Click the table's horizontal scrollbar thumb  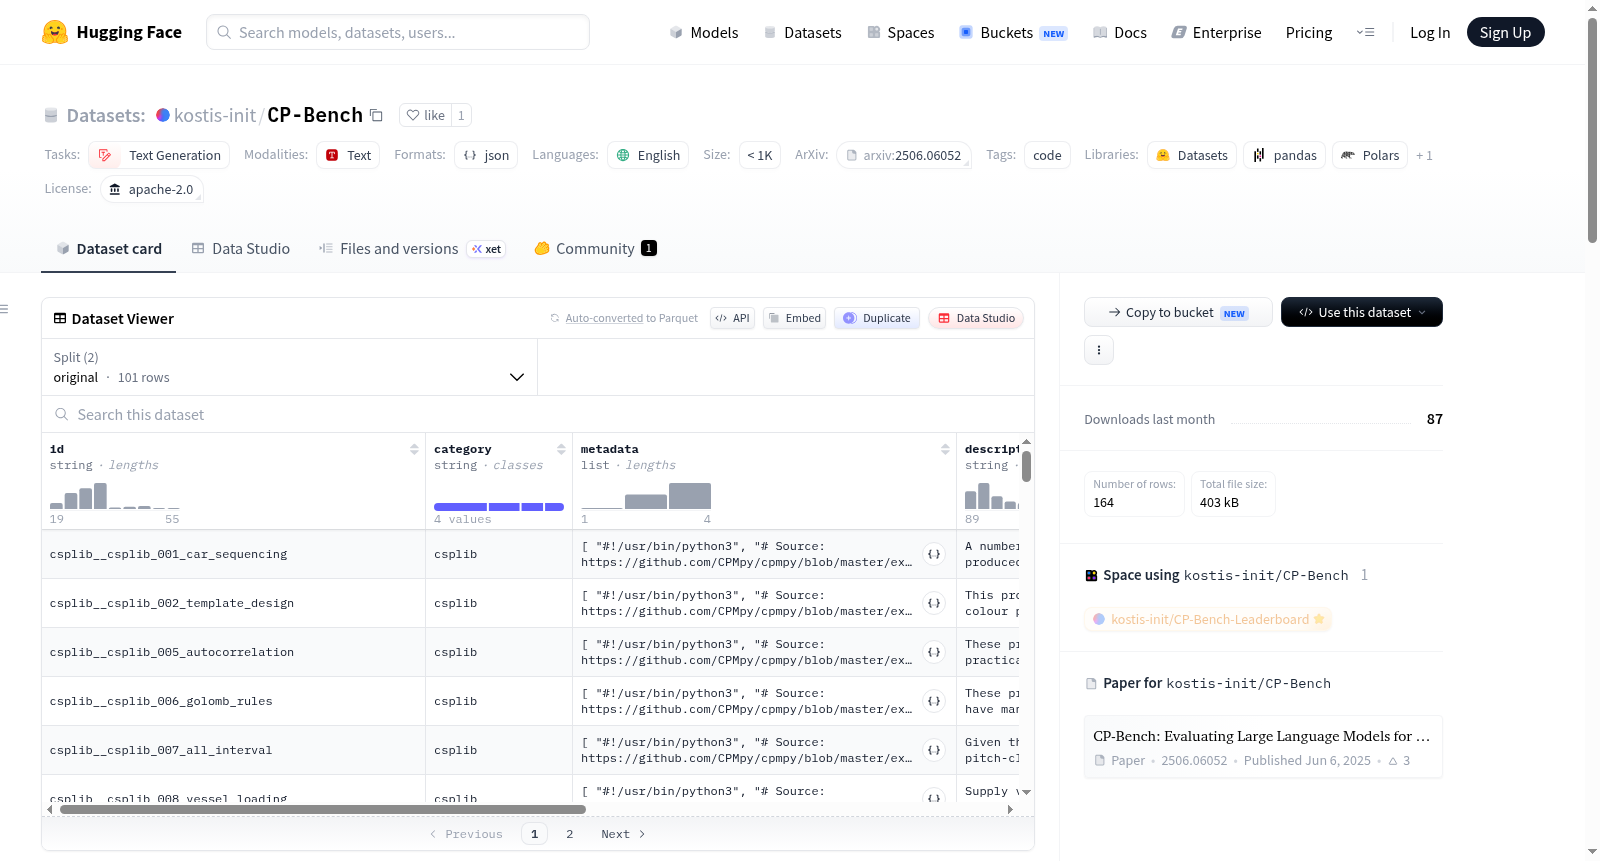(x=323, y=809)
